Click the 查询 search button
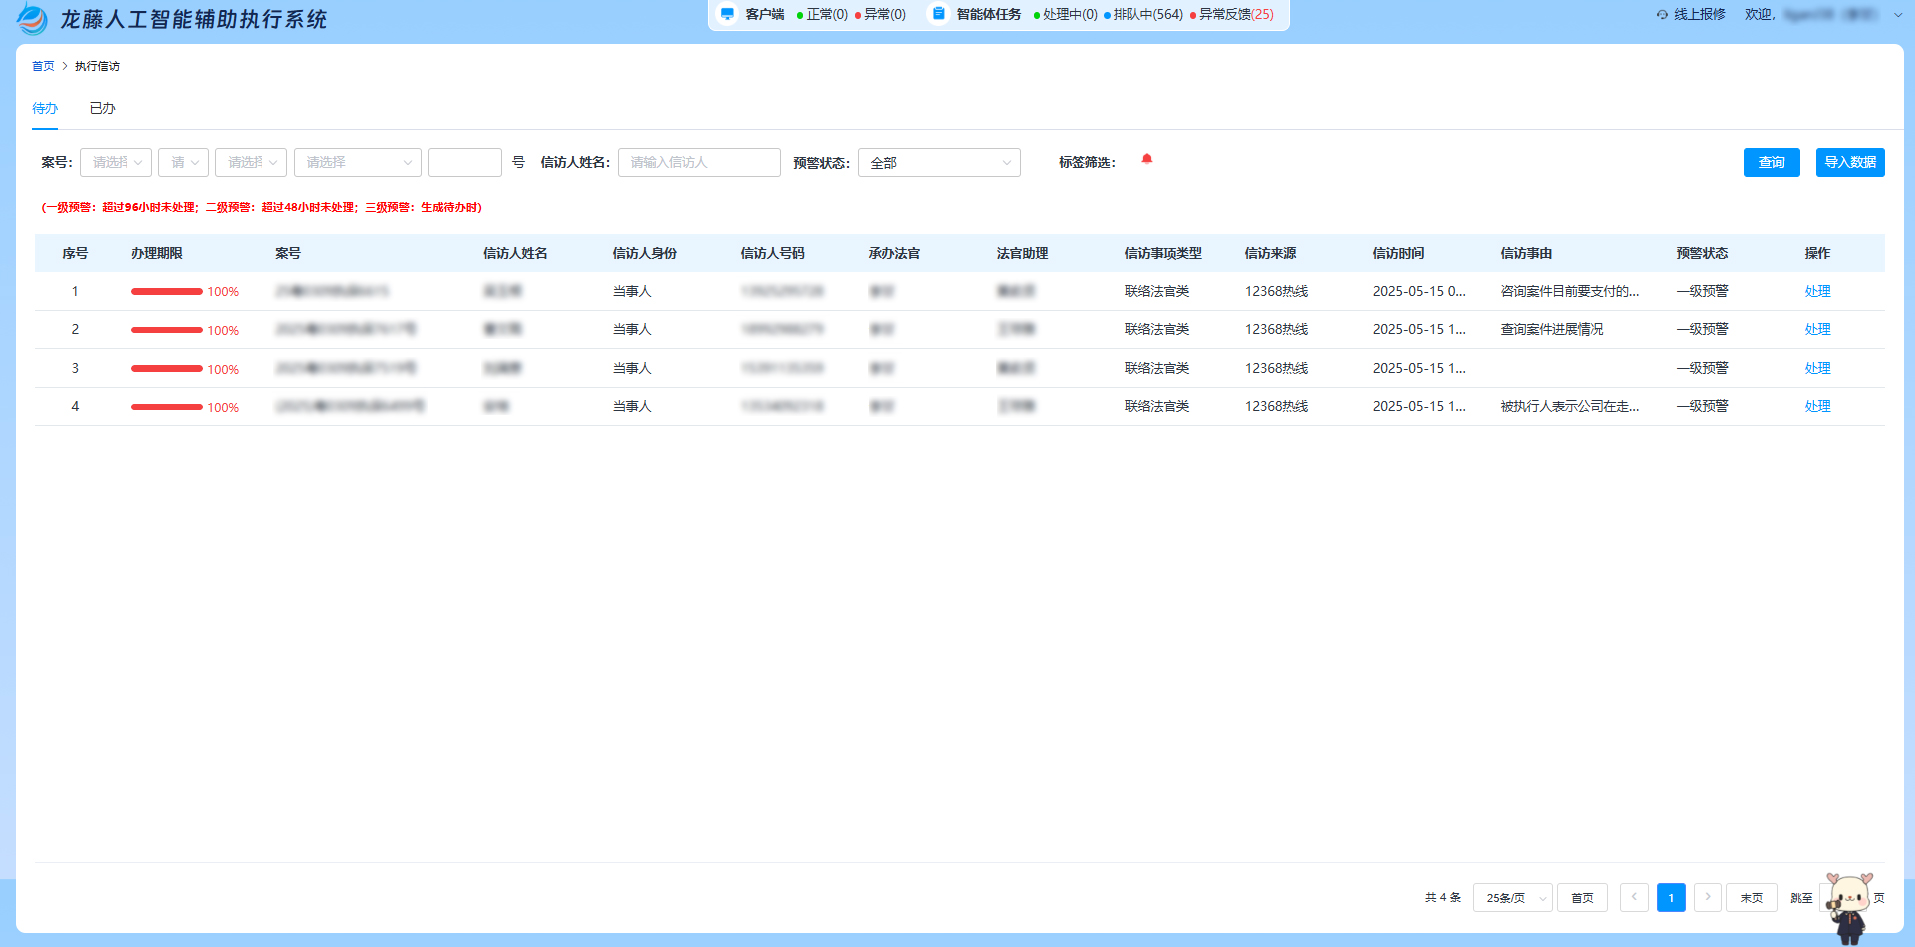The height and width of the screenshot is (947, 1915). 1771,163
